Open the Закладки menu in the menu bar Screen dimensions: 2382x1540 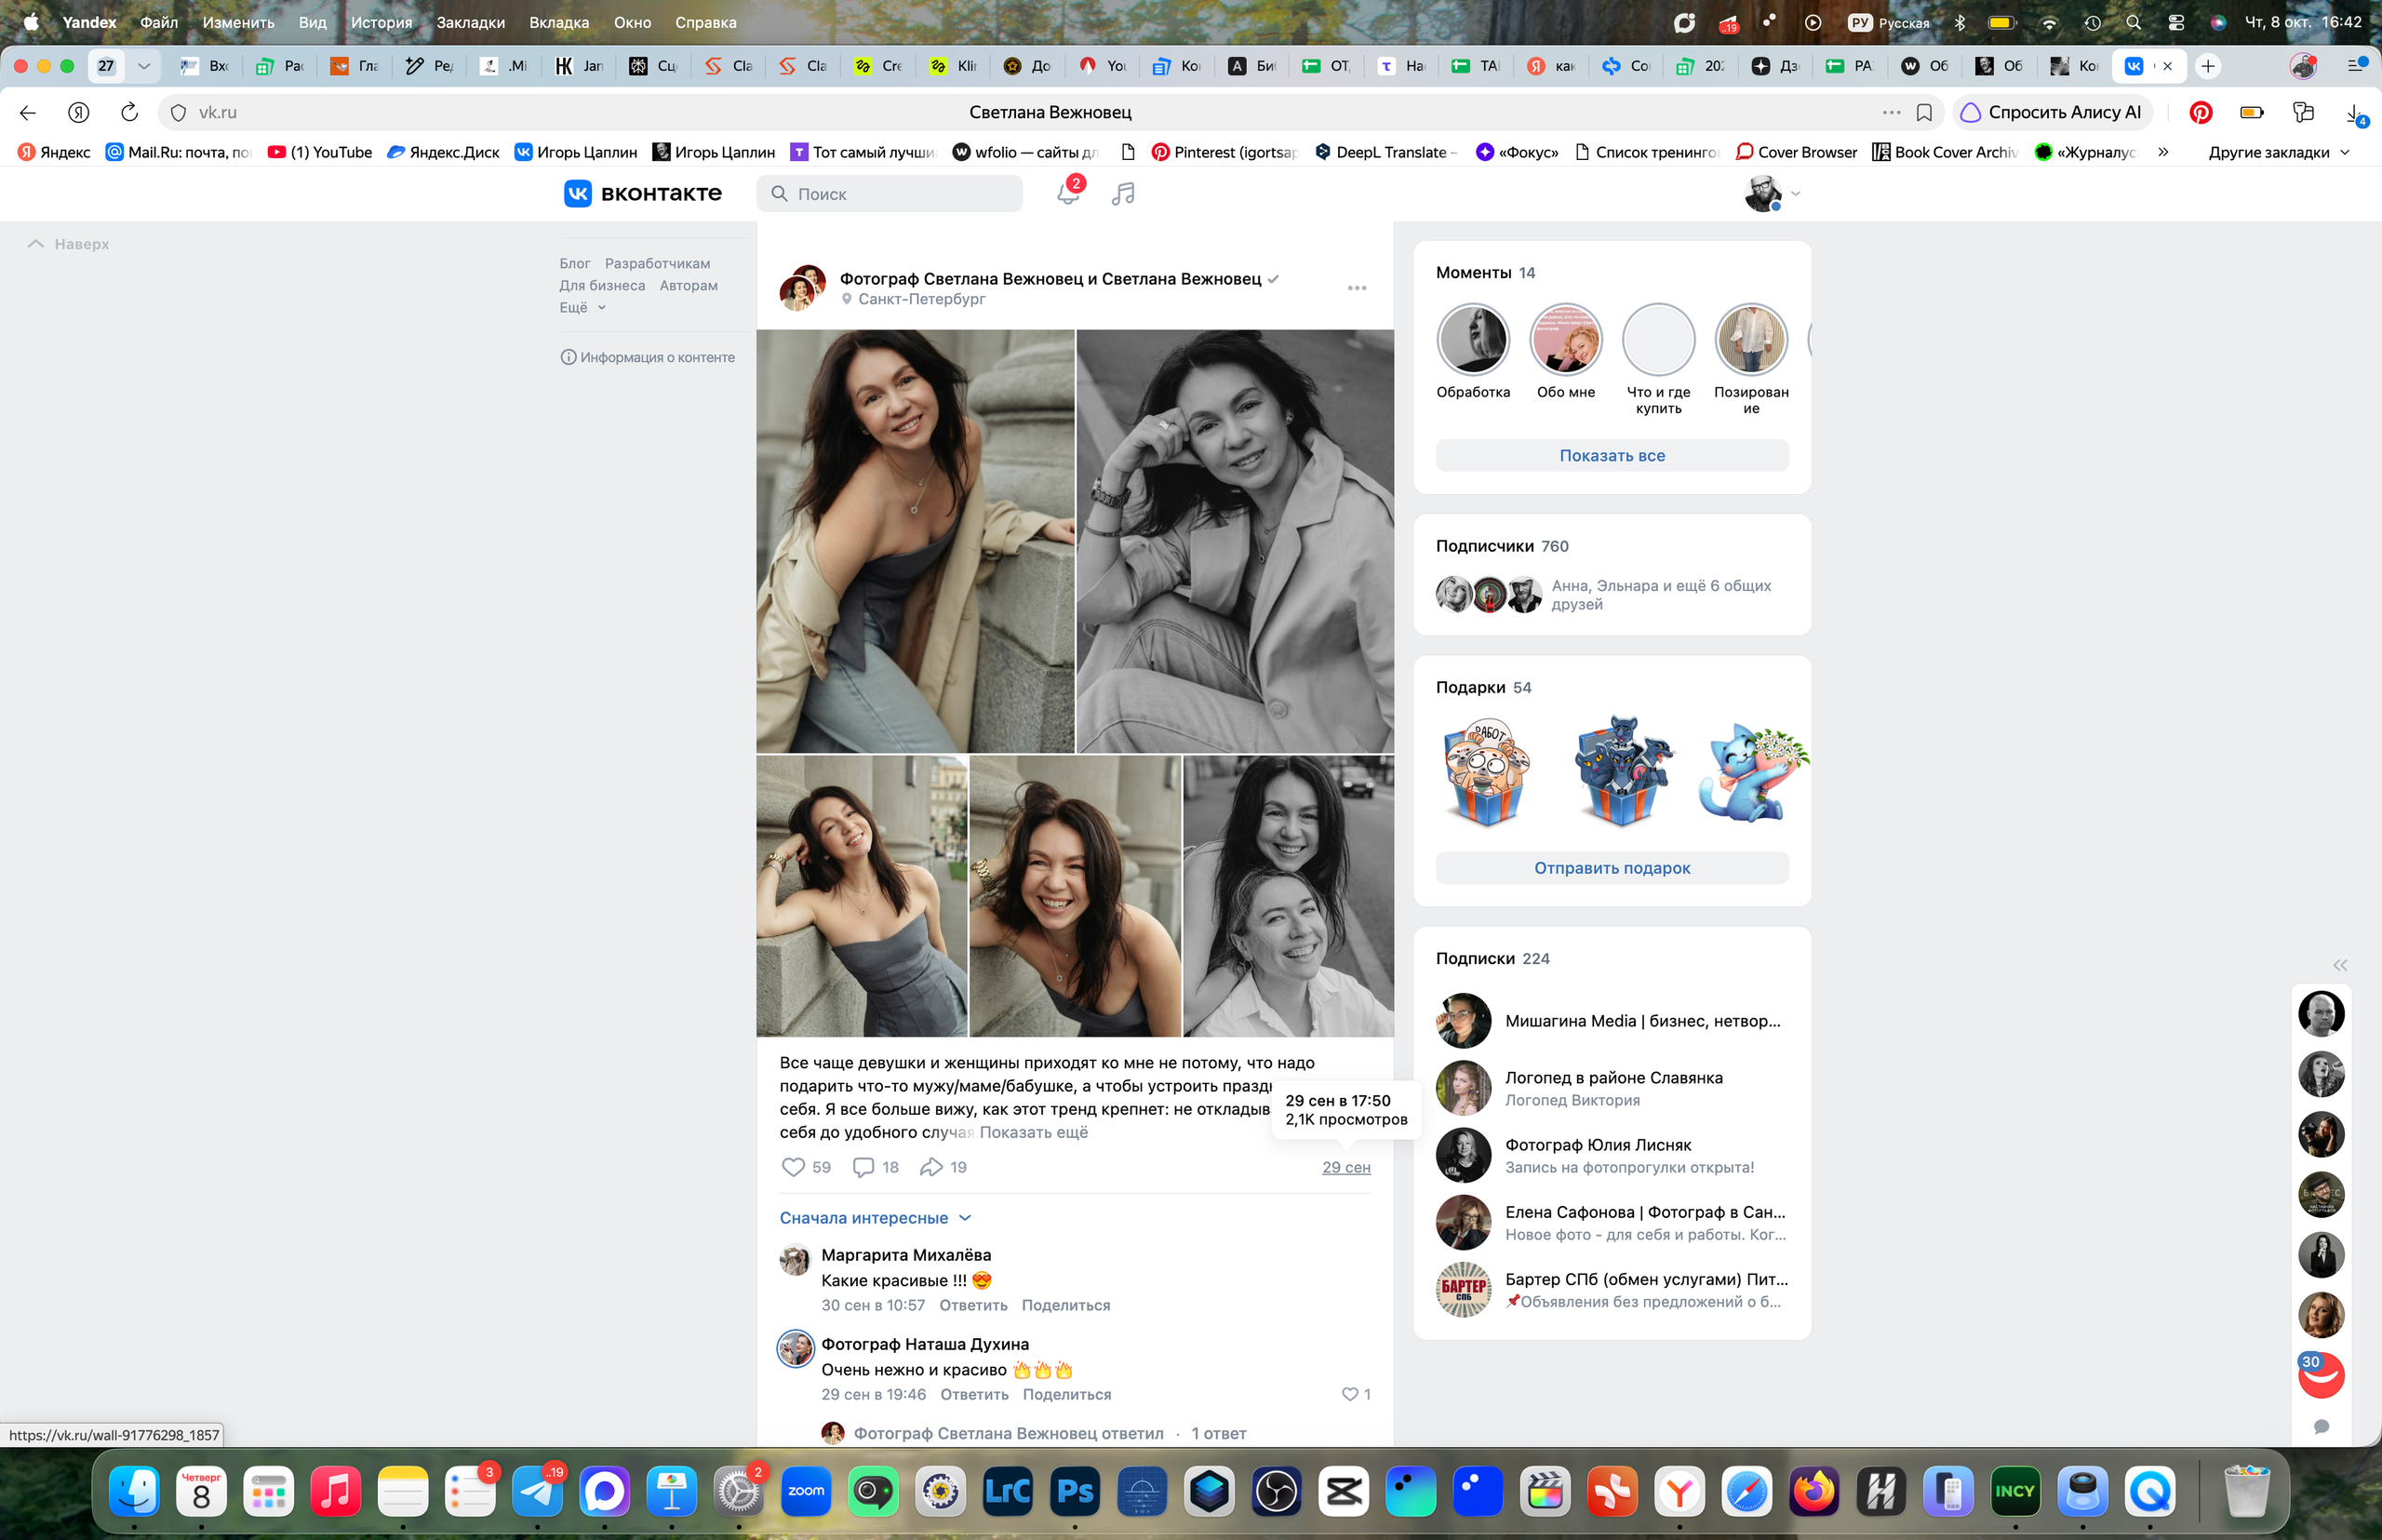coord(470,22)
